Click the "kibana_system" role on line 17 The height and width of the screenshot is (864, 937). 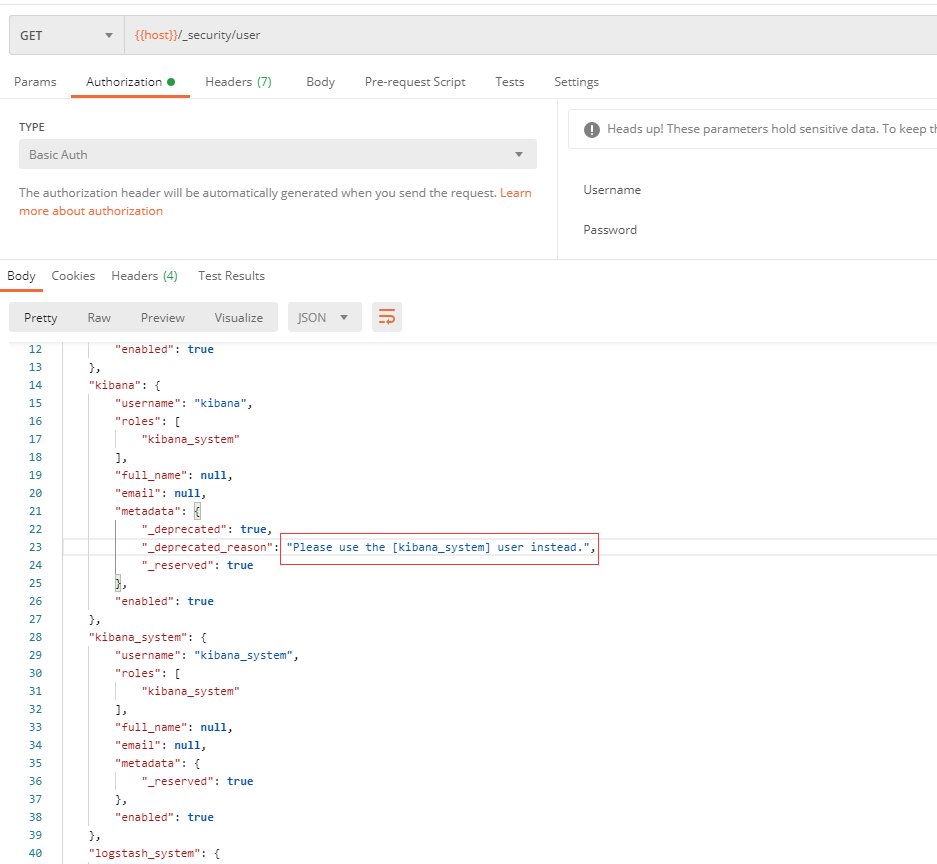tap(191, 439)
